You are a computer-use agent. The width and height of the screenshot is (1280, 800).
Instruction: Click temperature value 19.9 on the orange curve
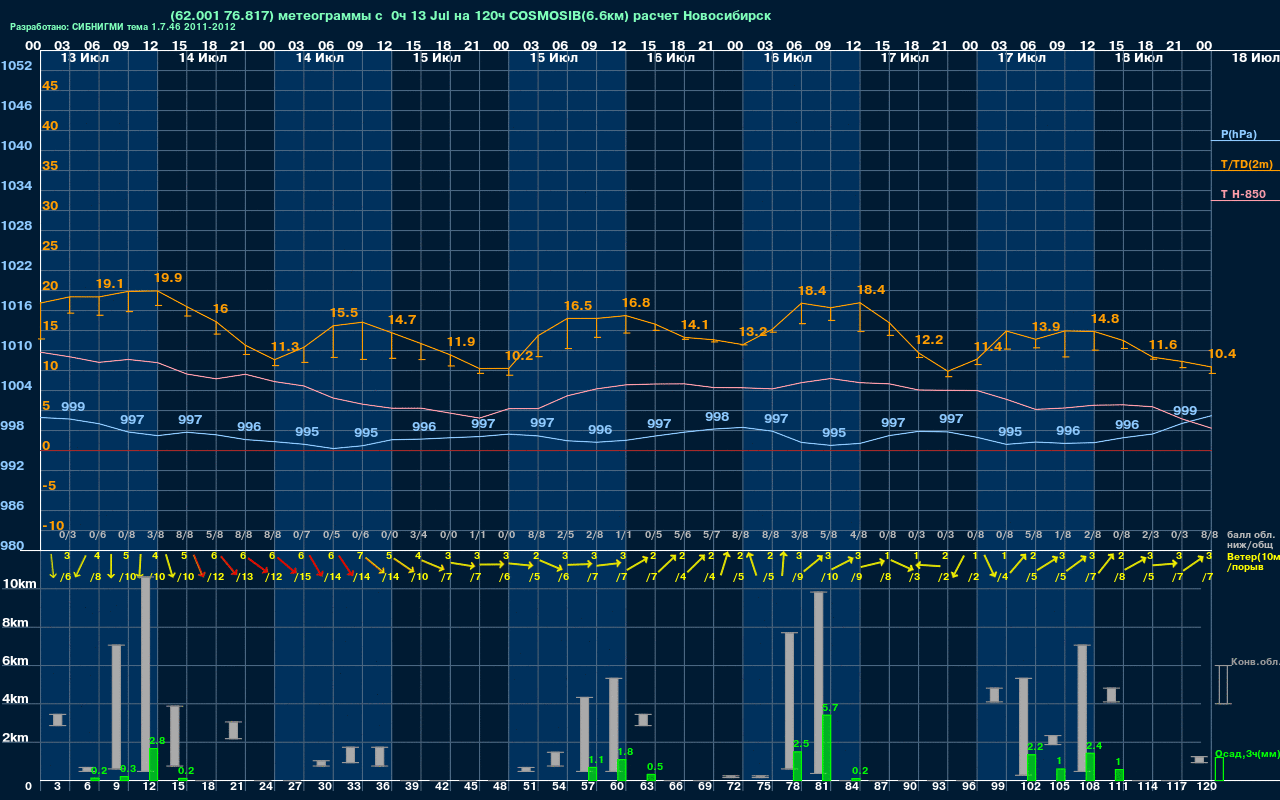click(x=168, y=278)
